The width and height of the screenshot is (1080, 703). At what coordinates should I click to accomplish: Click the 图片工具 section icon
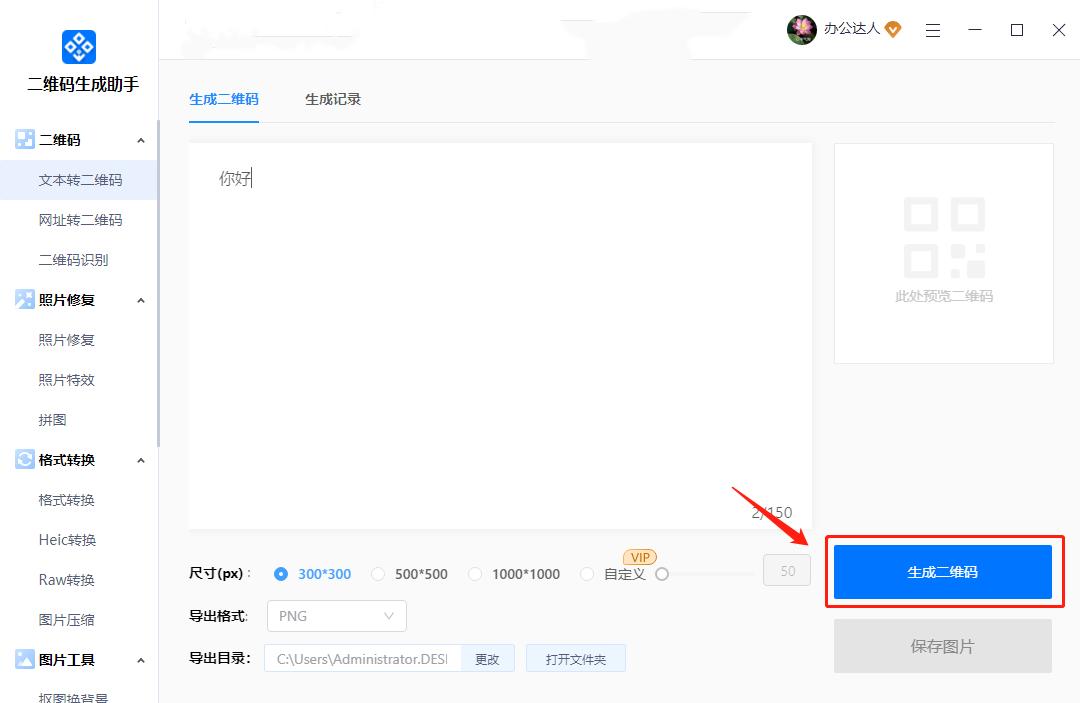point(25,659)
